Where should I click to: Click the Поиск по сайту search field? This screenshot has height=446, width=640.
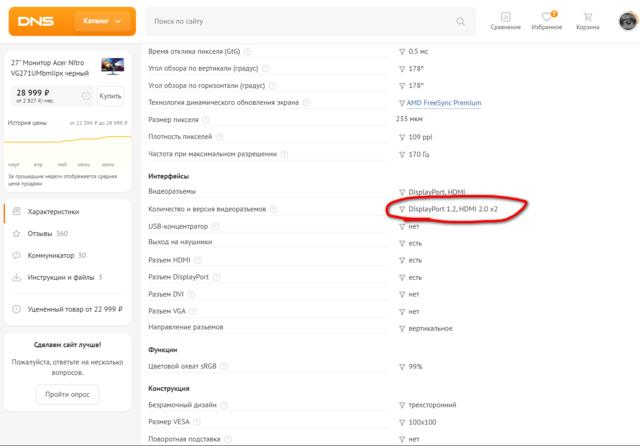tap(300, 21)
